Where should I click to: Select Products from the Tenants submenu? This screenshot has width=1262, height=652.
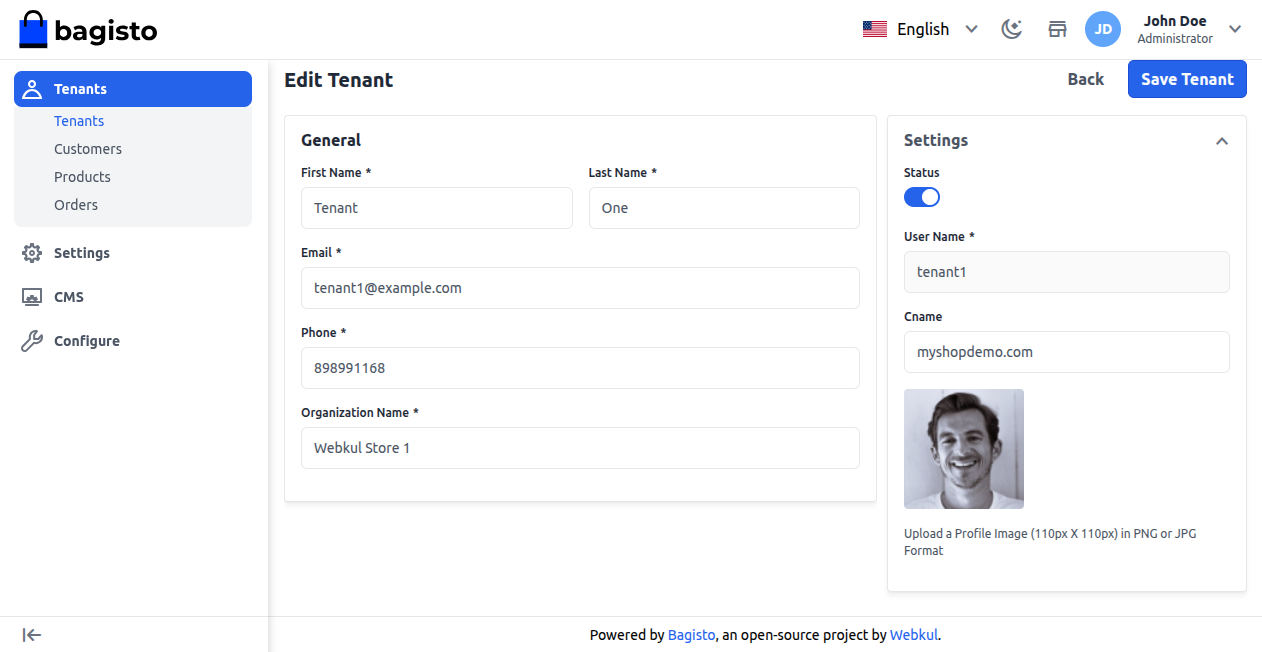pos(82,177)
